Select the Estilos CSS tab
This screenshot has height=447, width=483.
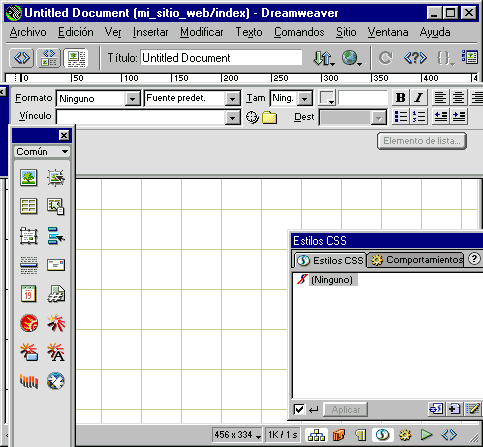point(330,260)
